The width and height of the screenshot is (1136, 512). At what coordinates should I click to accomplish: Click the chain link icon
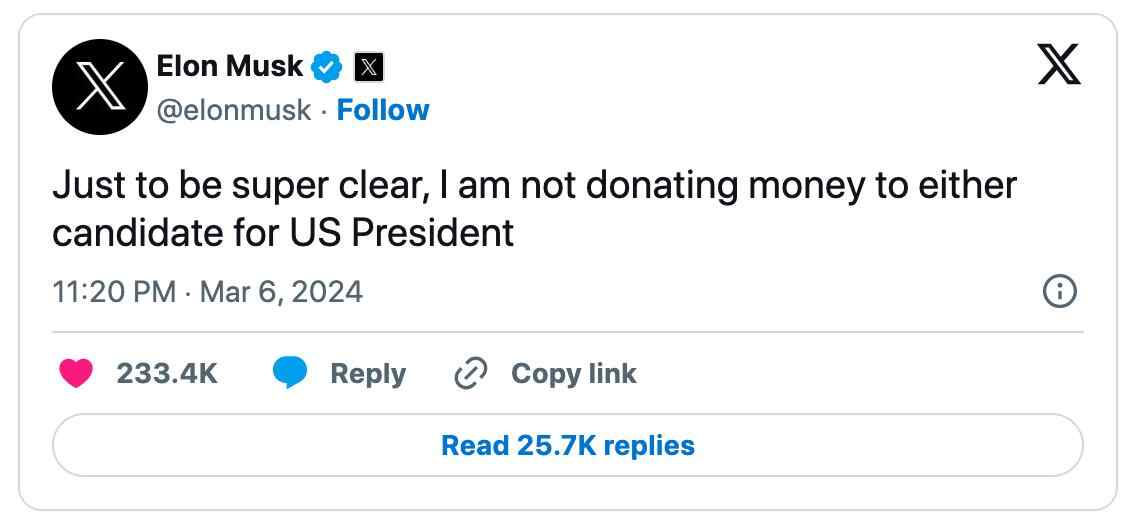tap(470, 374)
